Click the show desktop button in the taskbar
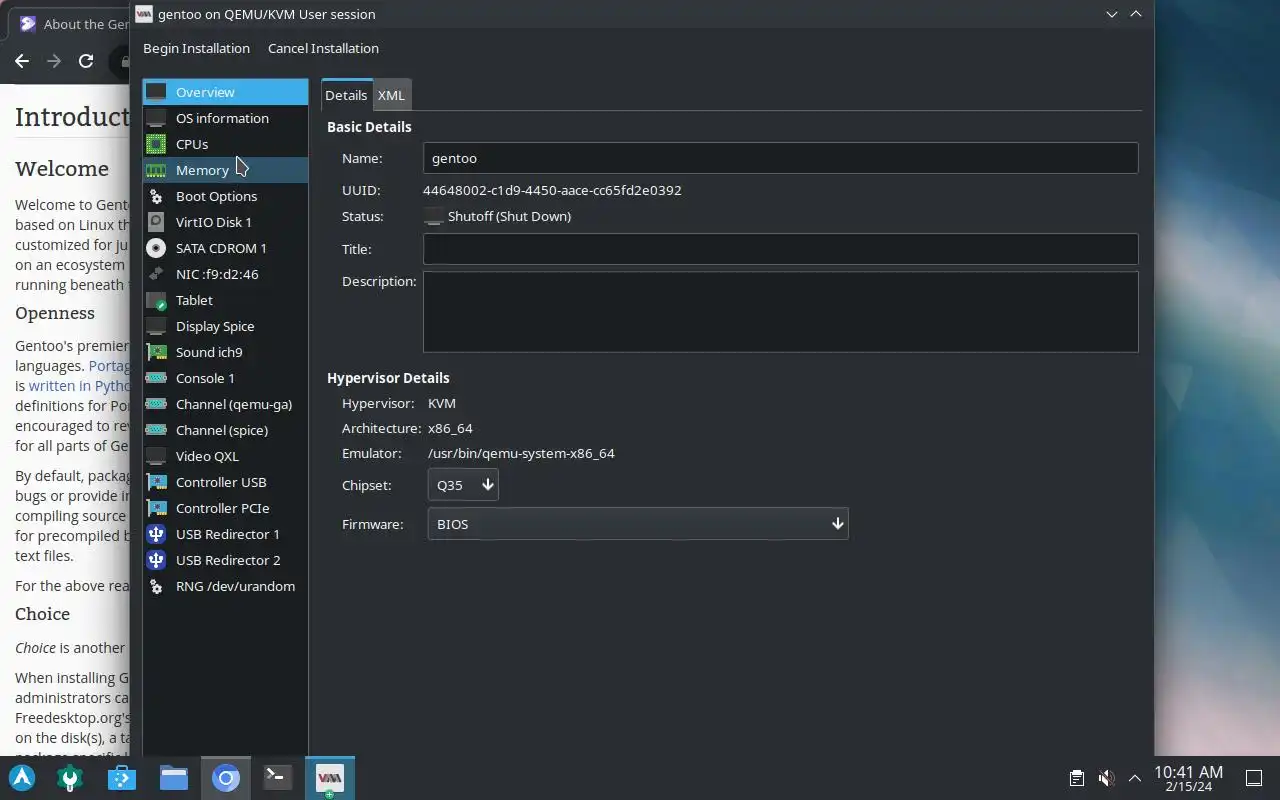This screenshot has width=1280, height=800. (1254, 778)
